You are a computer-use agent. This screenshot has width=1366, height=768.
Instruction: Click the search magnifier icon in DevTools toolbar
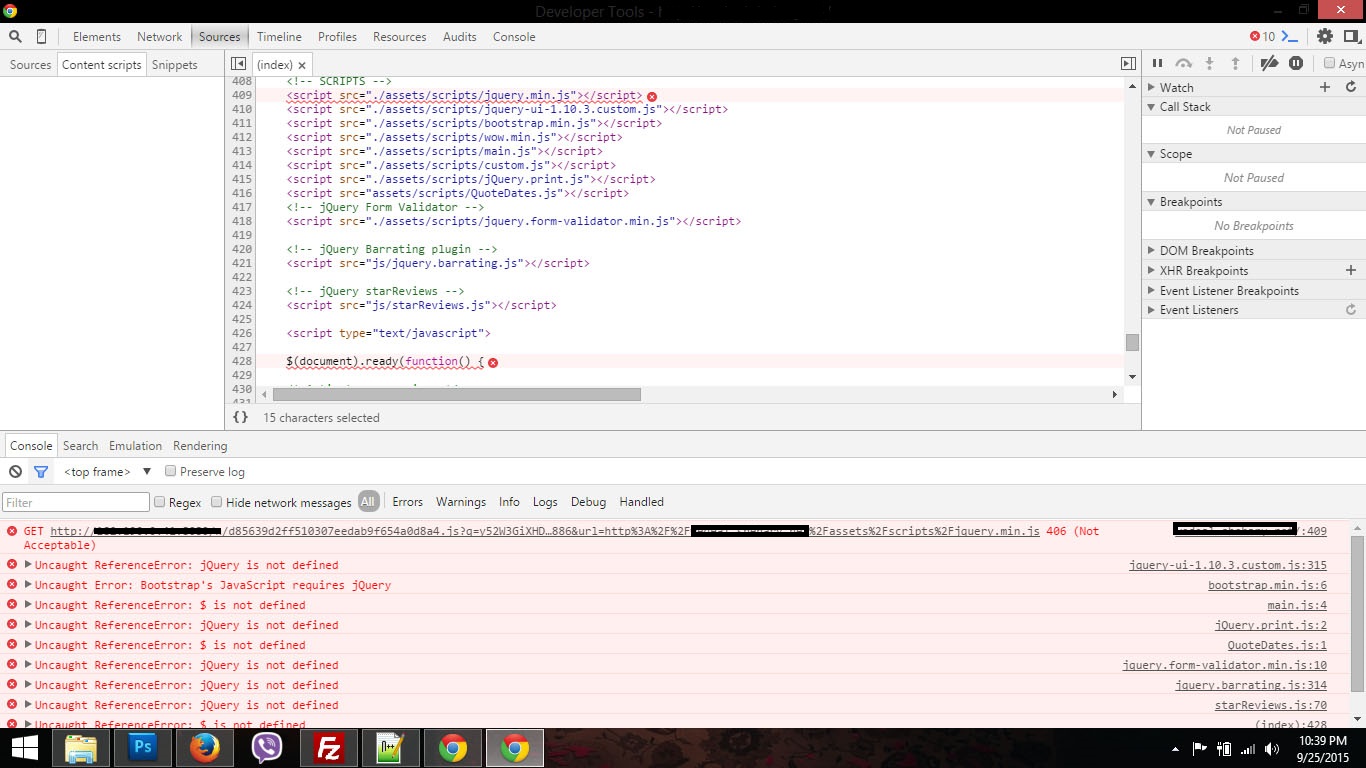(x=15, y=37)
